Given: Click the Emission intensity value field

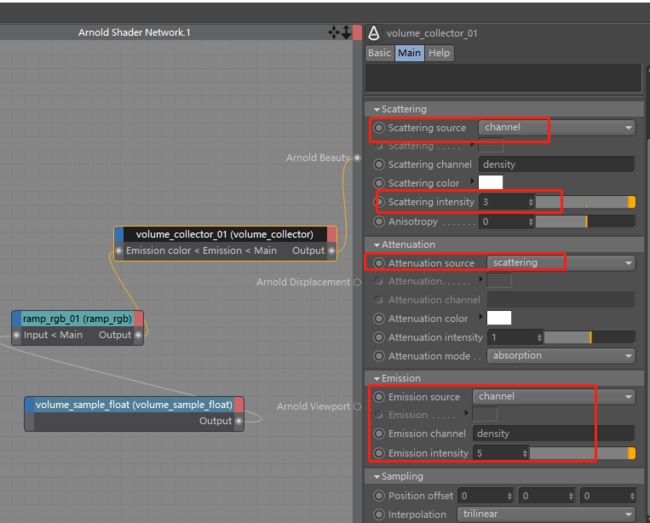Looking at the screenshot, I should [497, 453].
